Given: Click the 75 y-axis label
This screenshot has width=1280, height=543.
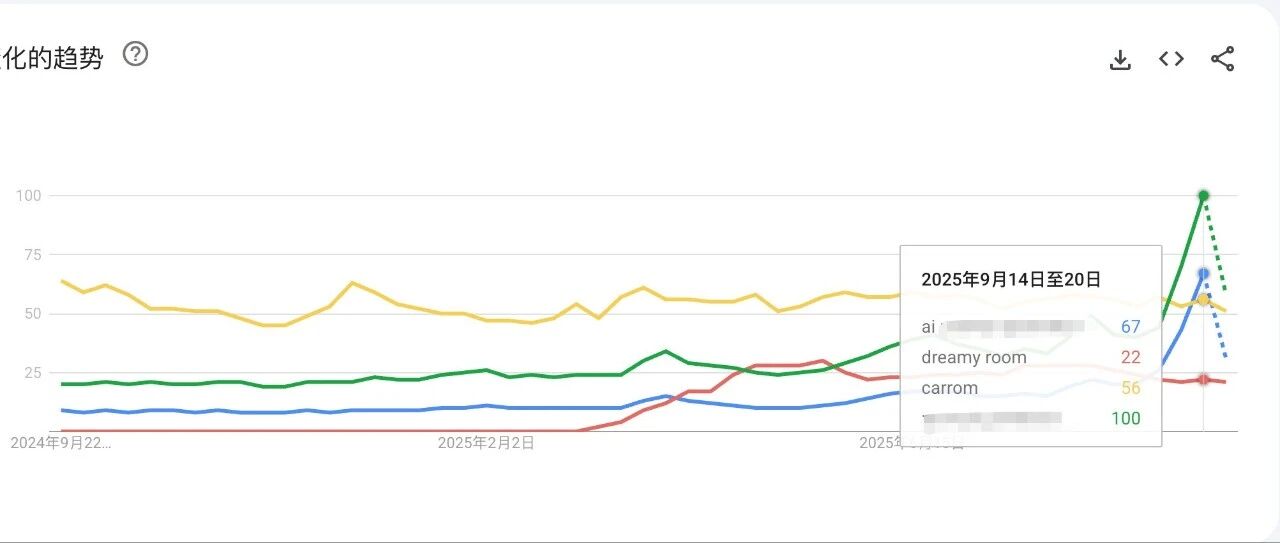Looking at the screenshot, I should 32,254.
